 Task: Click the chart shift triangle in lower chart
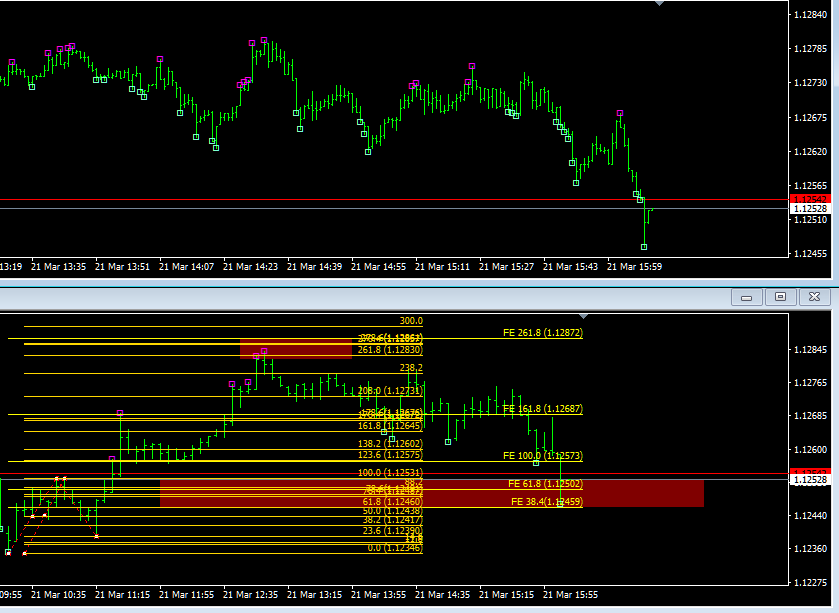[x=584, y=317]
